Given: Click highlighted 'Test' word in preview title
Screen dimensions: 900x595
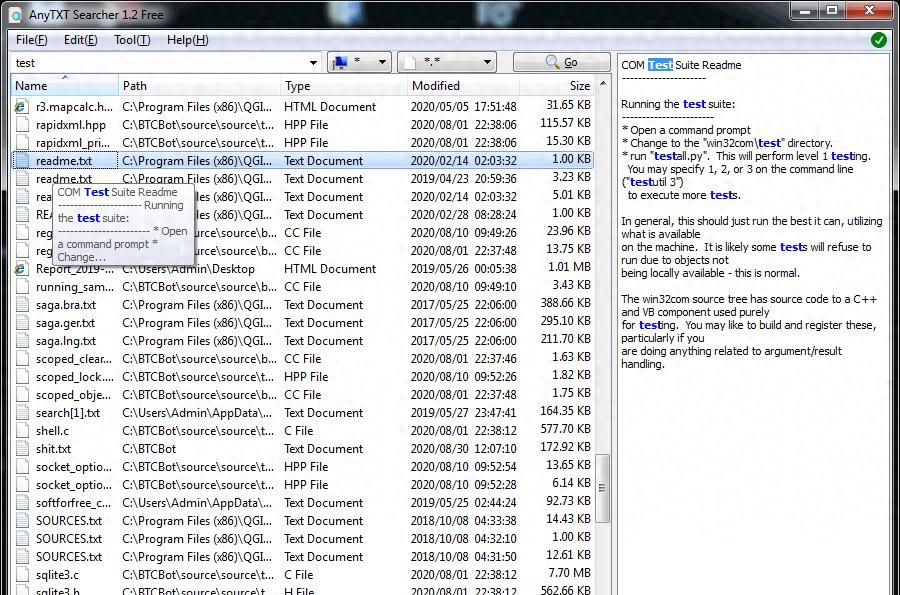Looking at the screenshot, I should tap(660, 65).
